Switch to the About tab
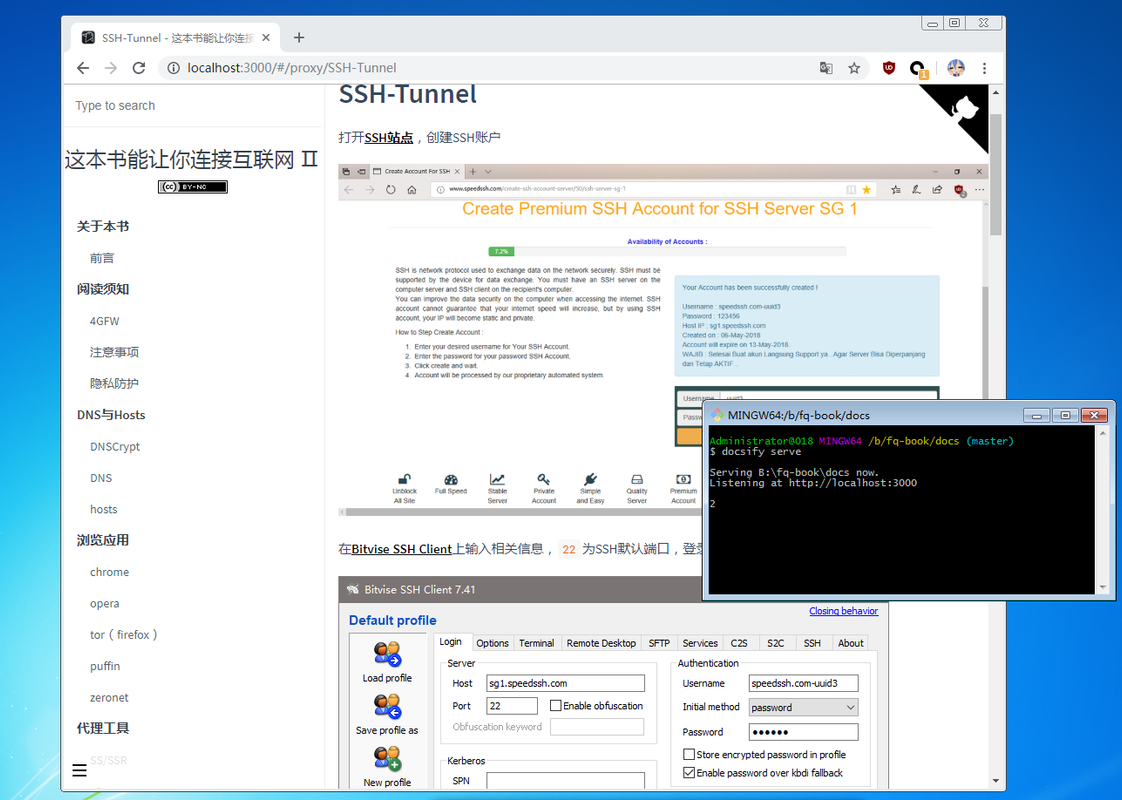The image size is (1122, 800). pos(851,643)
